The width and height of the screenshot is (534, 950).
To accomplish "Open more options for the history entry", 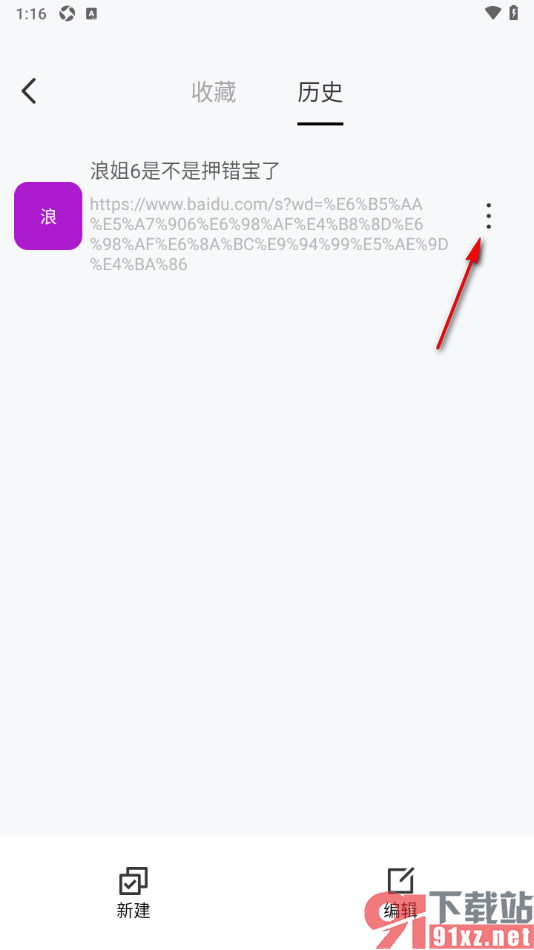I will (489, 216).
